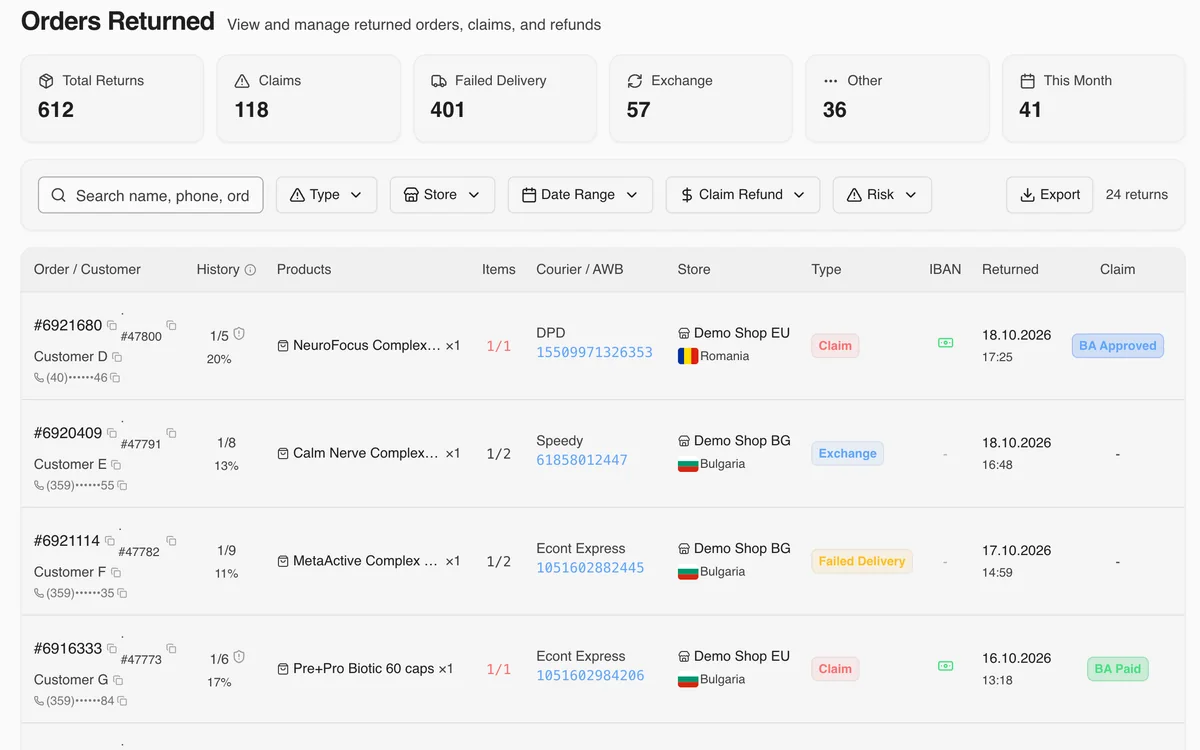Expand the Risk filter dropdown

(x=882, y=195)
